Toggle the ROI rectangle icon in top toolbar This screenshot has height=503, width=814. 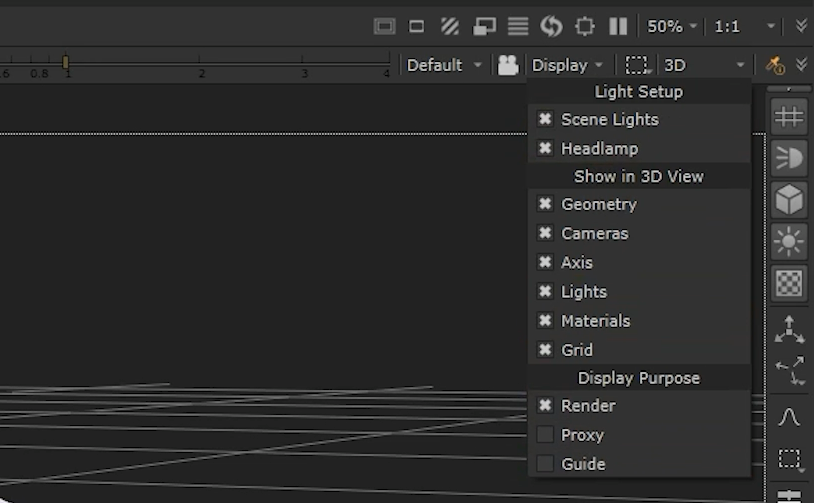pyautogui.click(x=416, y=26)
